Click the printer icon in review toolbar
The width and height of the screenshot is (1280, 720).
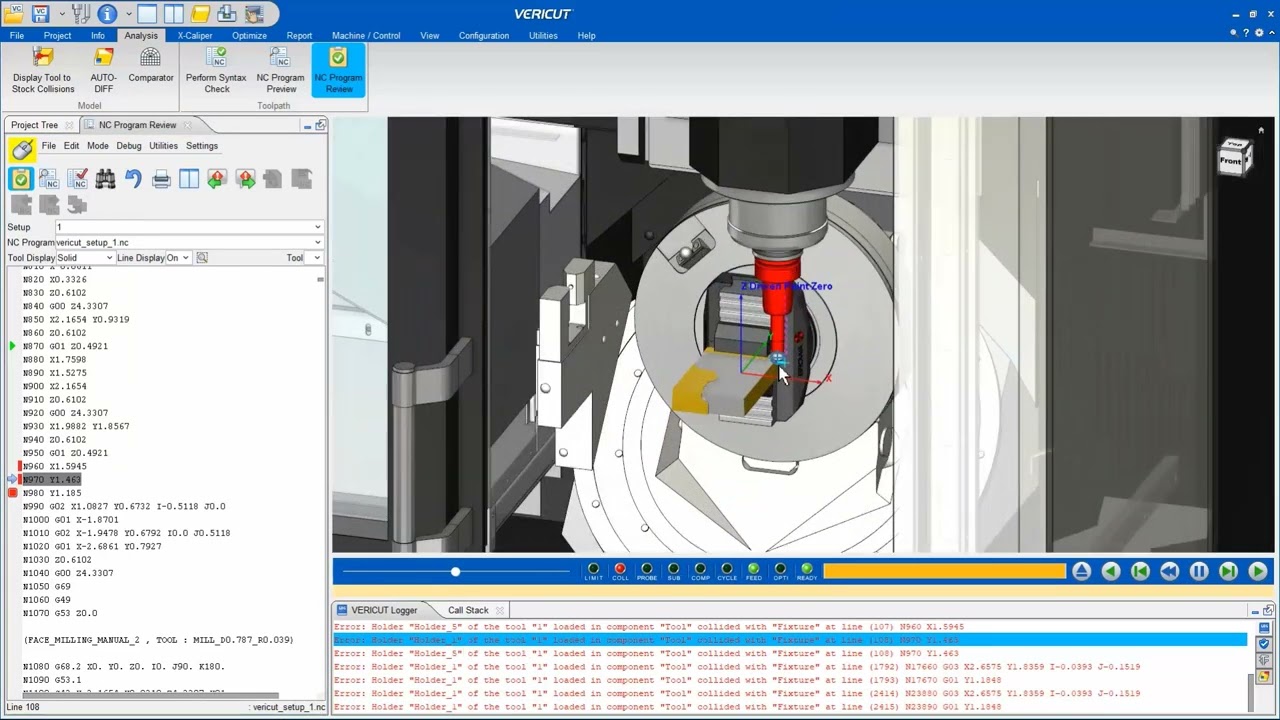tap(161, 179)
